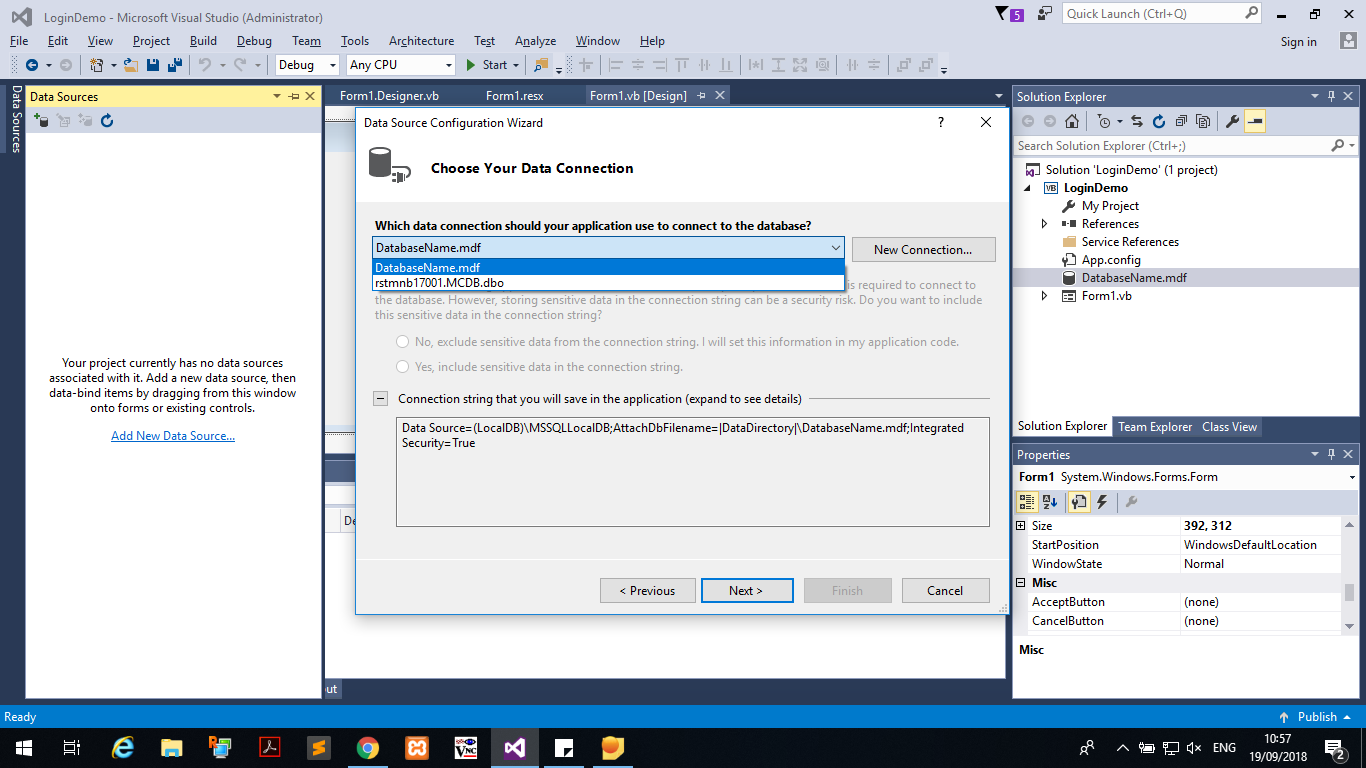Image resolution: width=1366 pixels, height=768 pixels.
Task: Open Chrome from the taskbar
Action: tap(368, 747)
